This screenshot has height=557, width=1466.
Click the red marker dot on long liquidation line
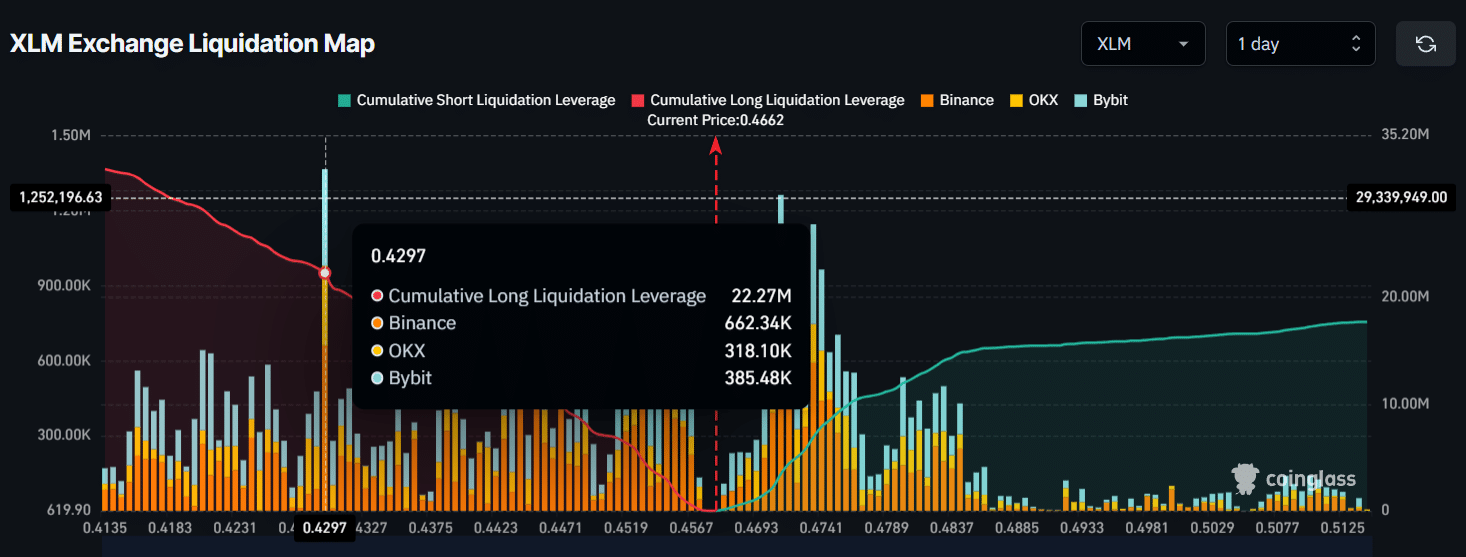pyautogui.click(x=325, y=273)
